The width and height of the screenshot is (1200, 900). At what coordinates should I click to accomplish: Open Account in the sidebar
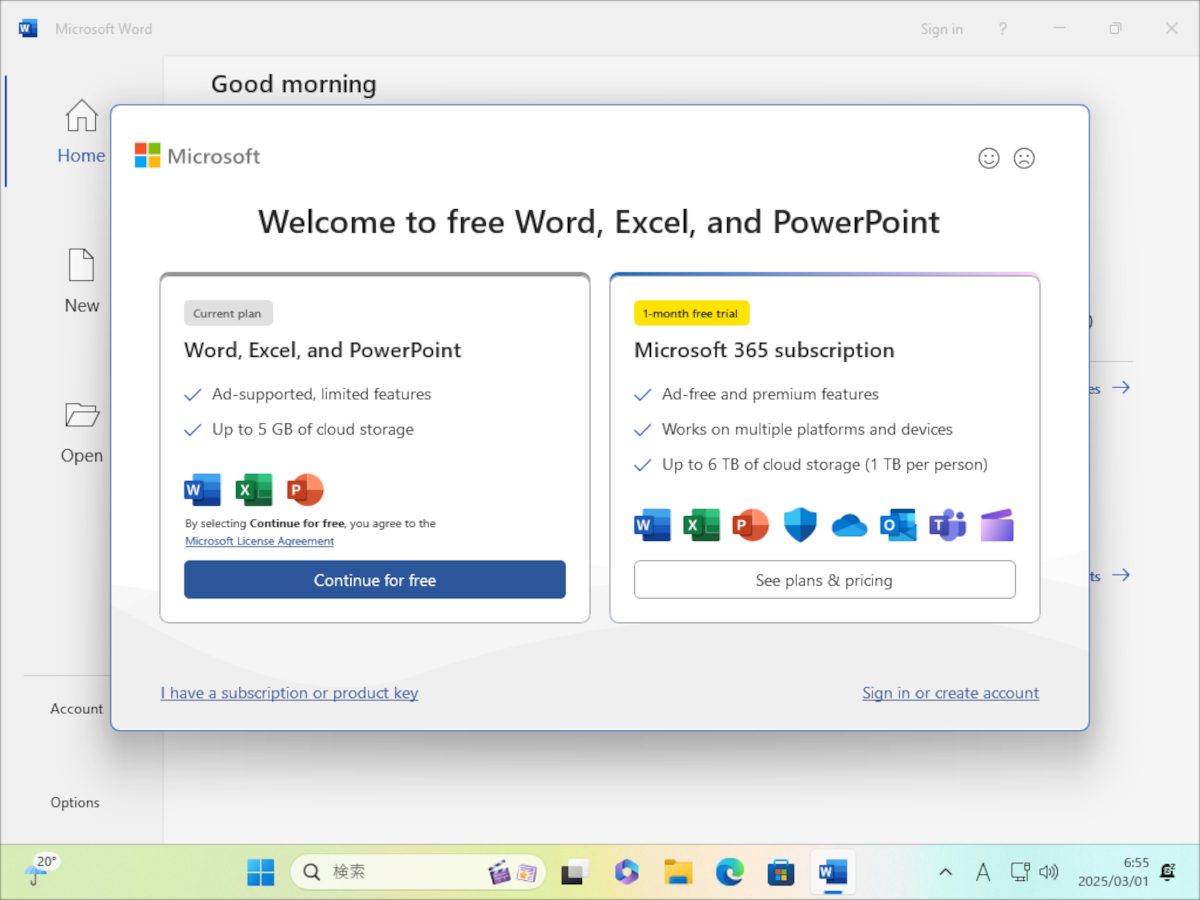point(77,708)
